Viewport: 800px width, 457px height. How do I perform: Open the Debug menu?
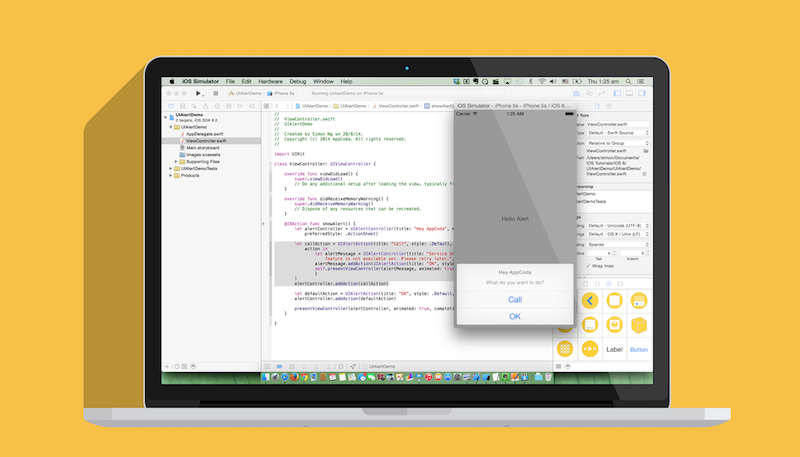click(298, 80)
